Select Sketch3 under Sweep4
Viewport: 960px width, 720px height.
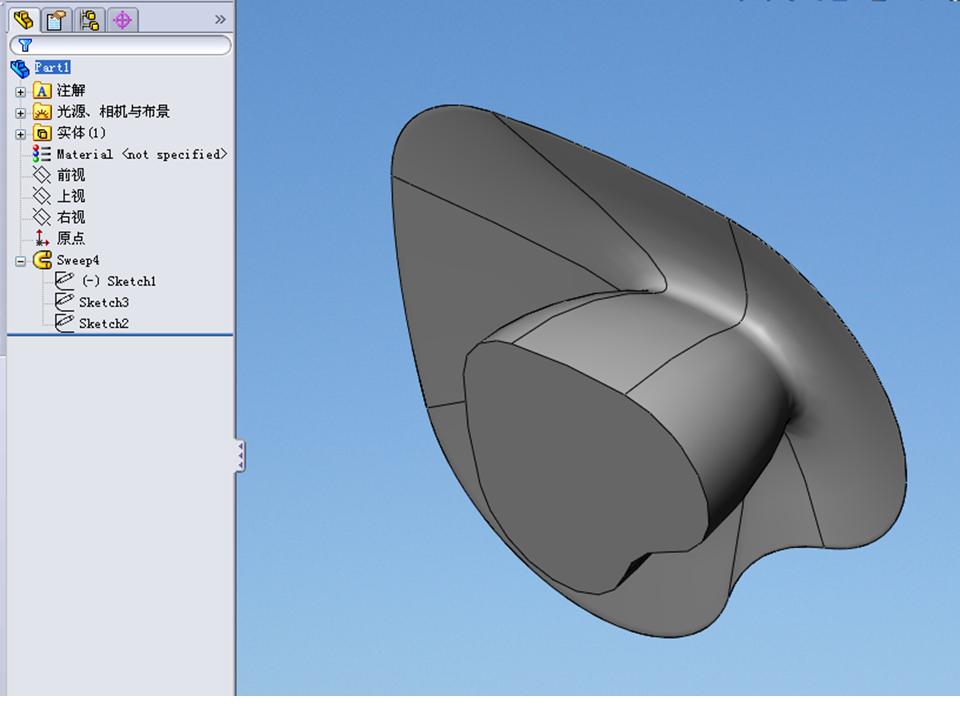104,302
